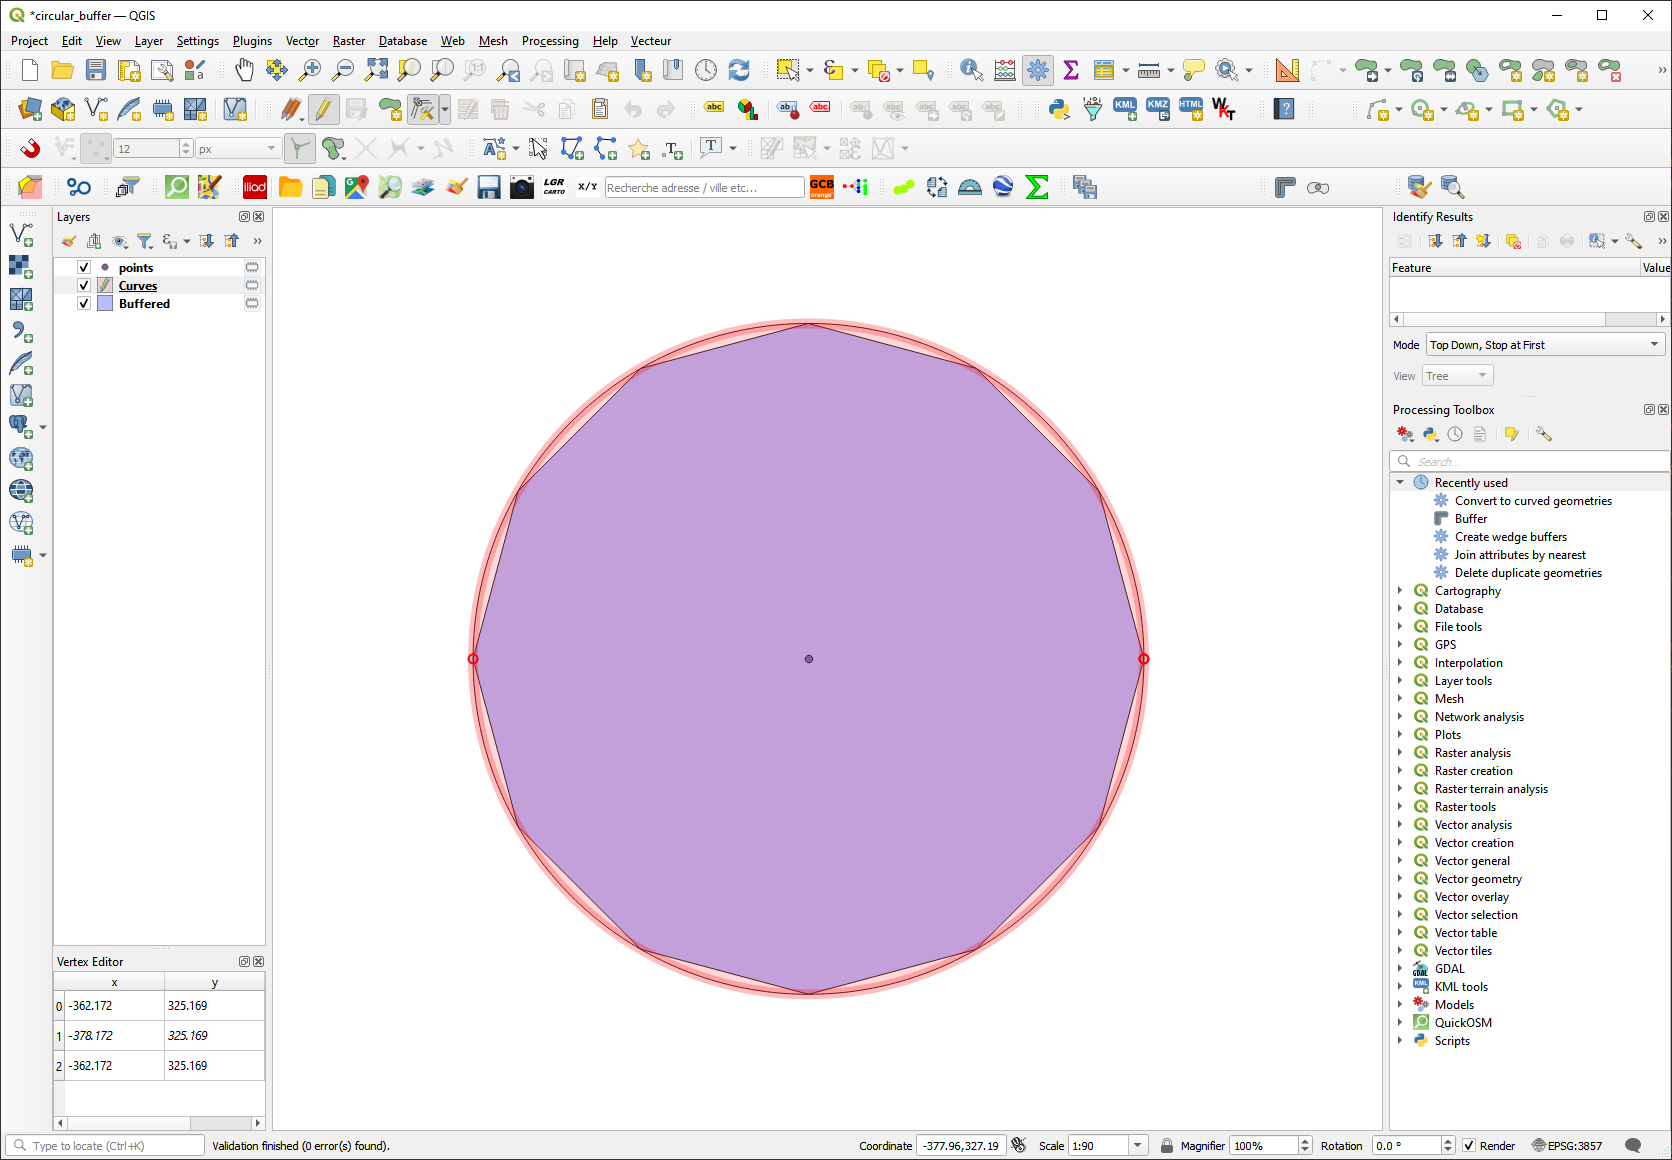
Task: Open the Processing menu
Action: click(x=550, y=41)
